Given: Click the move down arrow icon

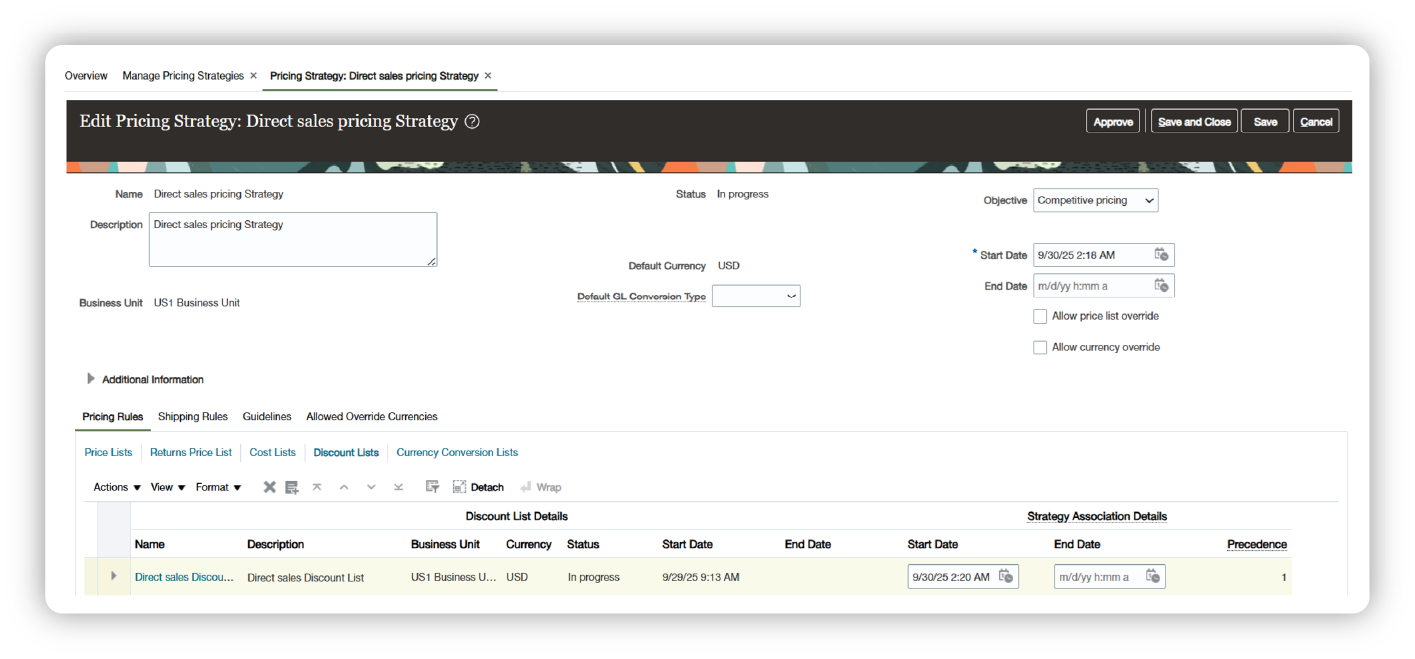Looking at the screenshot, I should (371, 487).
